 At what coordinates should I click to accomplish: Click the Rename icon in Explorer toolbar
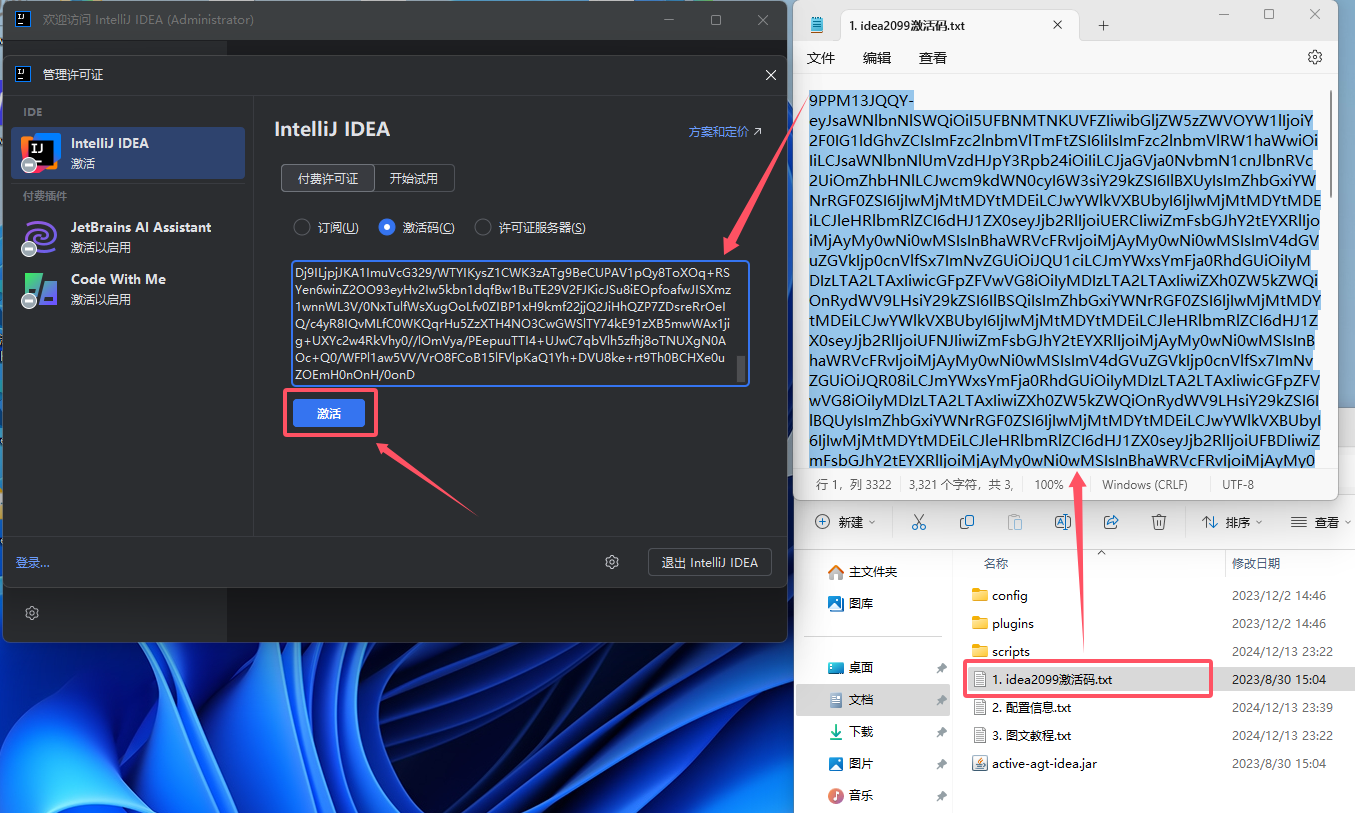tap(1063, 522)
